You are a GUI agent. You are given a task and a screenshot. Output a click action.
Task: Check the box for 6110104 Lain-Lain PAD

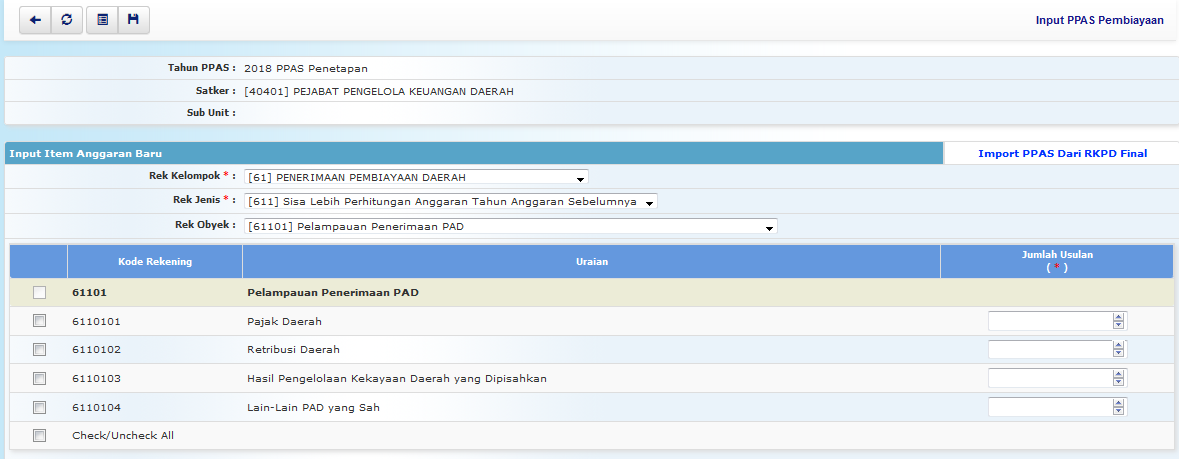point(39,407)
